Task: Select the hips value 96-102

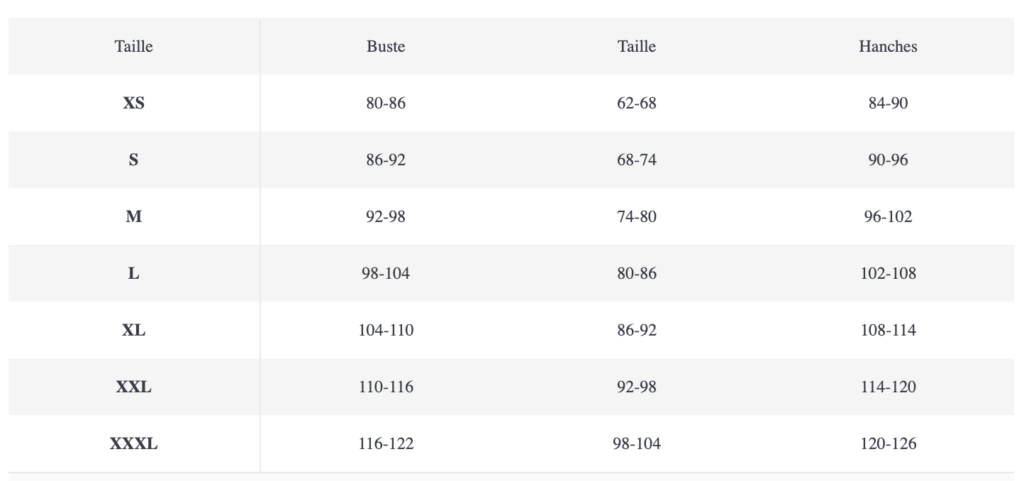Action: [x=888, y=216]
